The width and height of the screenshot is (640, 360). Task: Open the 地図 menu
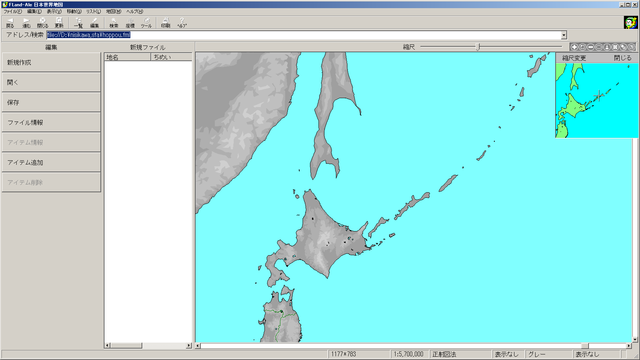[x=113, y=12]
